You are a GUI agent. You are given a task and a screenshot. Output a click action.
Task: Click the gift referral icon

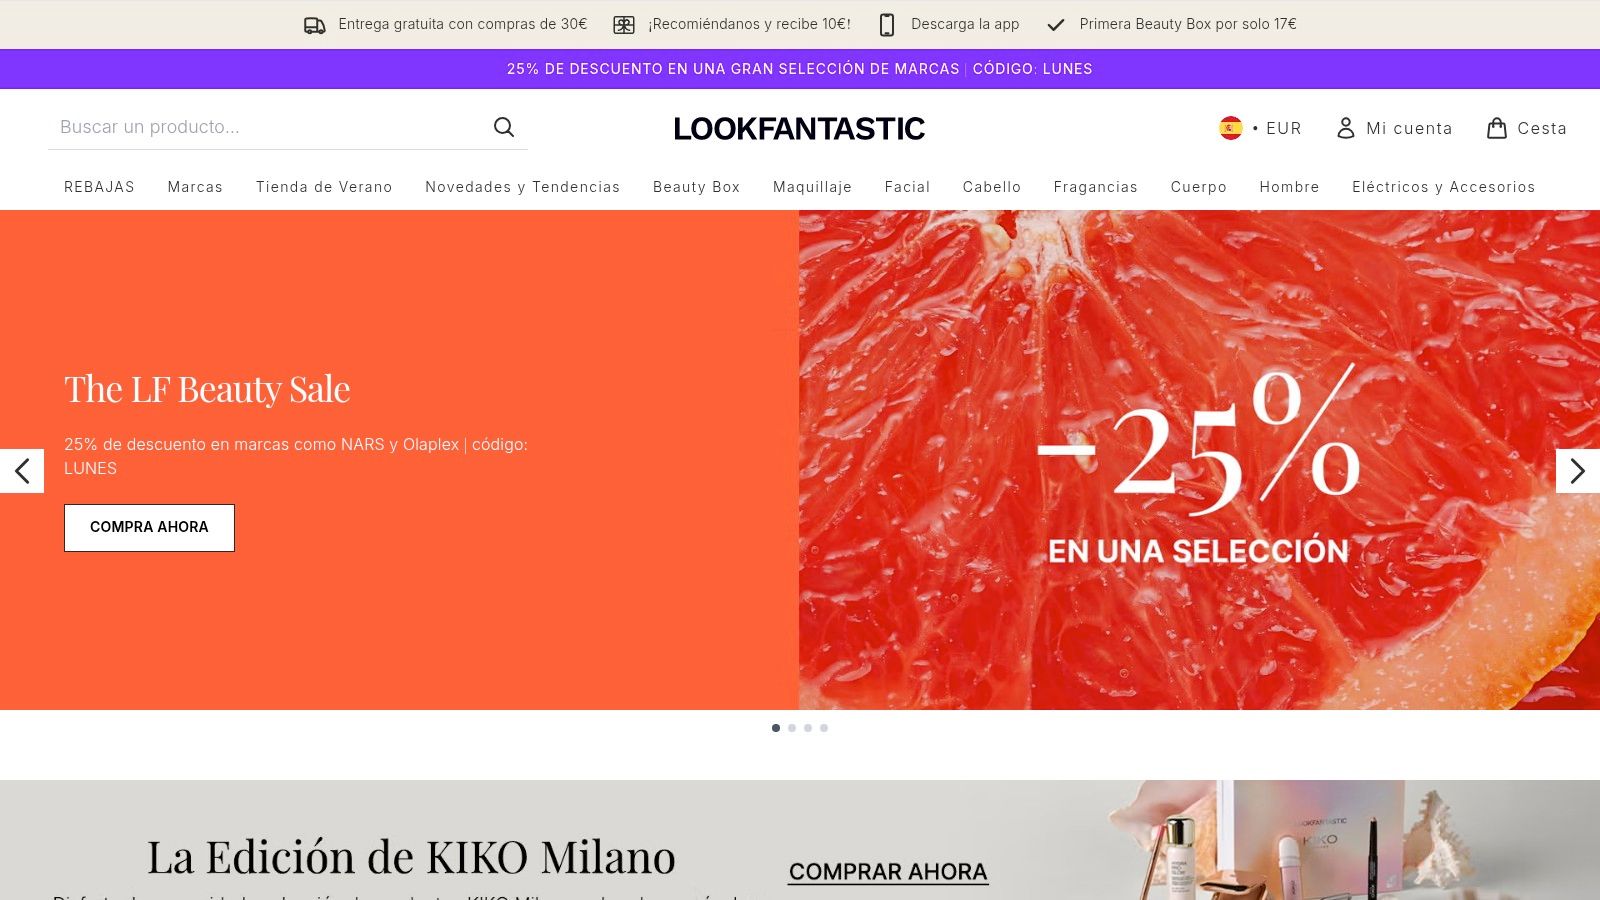(624, 25)
